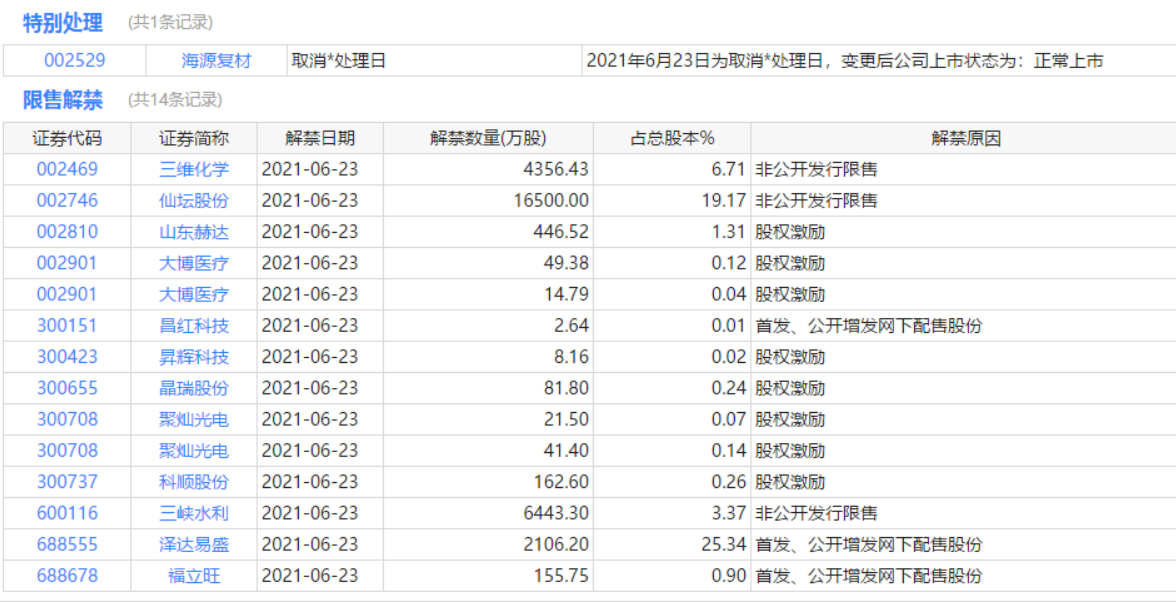Select the 19.17 percentage cell
The width and height of the screenshot is (1176, 602).
click(x=673, y=201)
